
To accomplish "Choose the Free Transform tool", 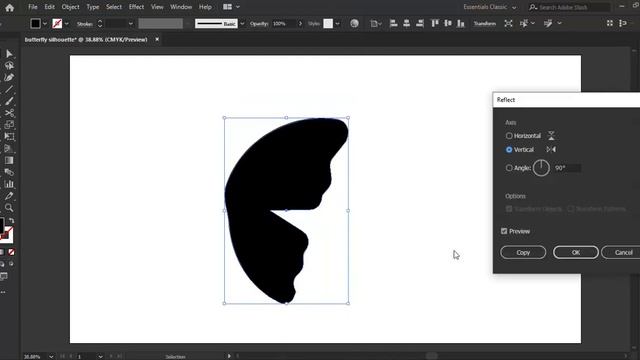I will click(9, 136).
